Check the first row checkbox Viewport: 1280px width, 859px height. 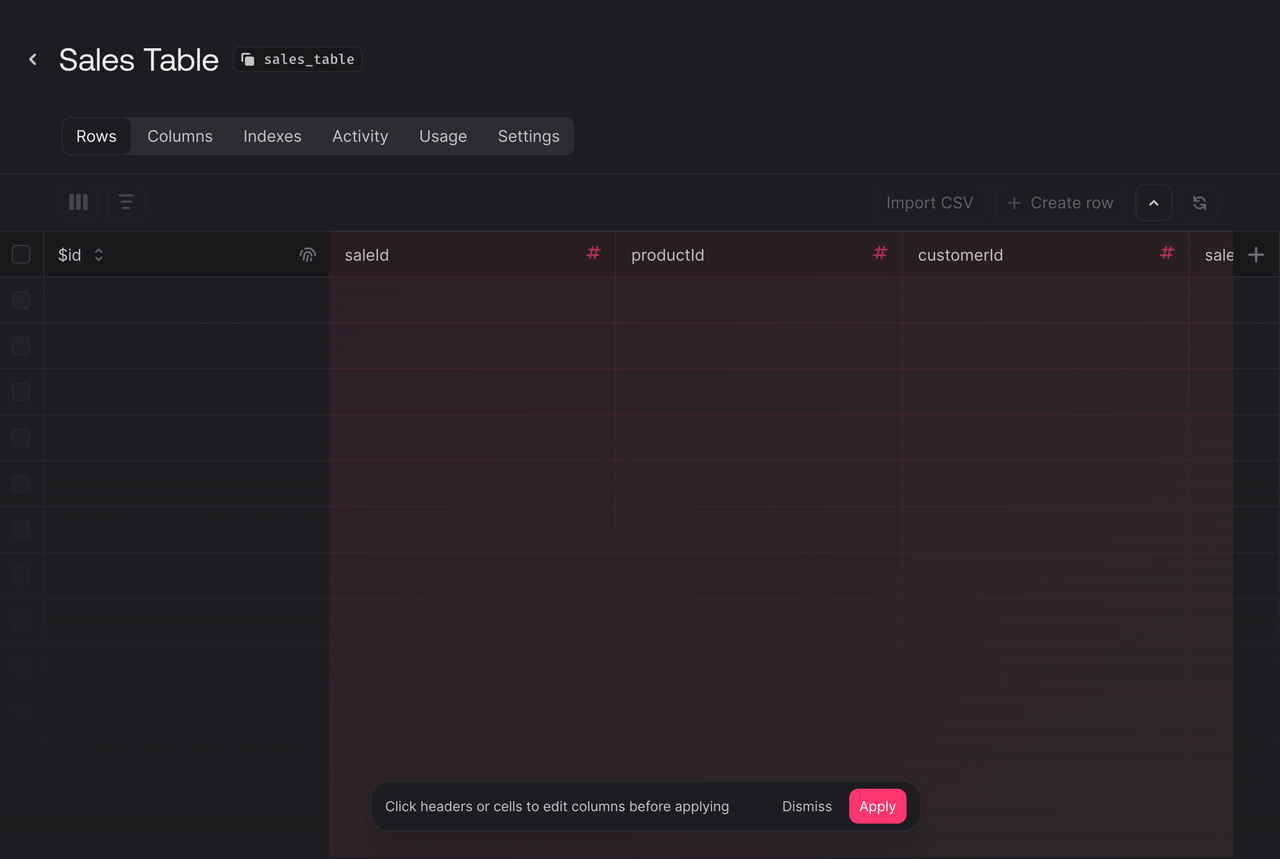tap(21, 300)
